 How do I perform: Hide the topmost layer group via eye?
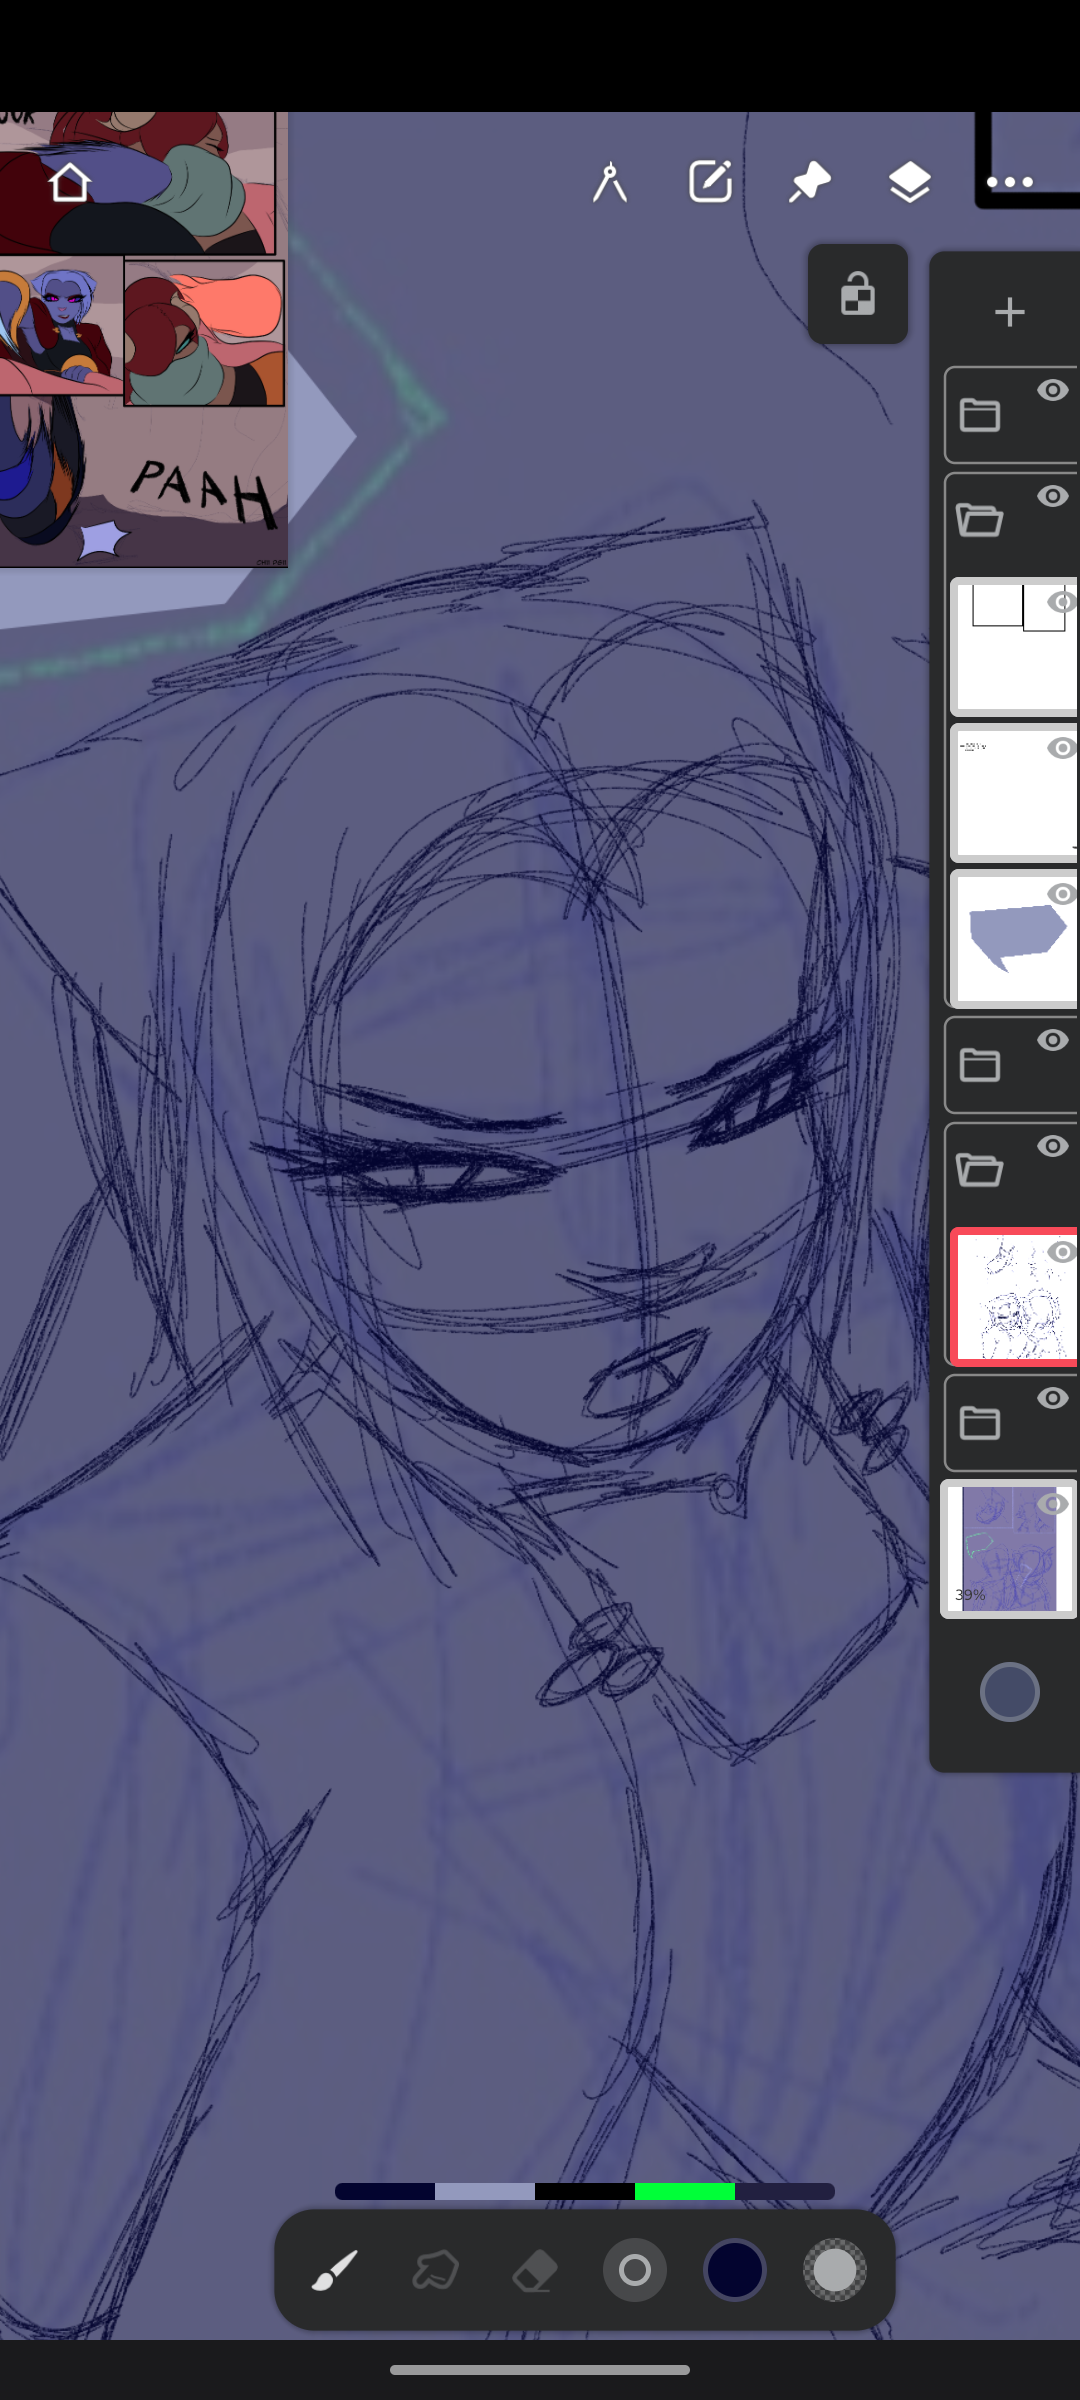point(1052,391)
